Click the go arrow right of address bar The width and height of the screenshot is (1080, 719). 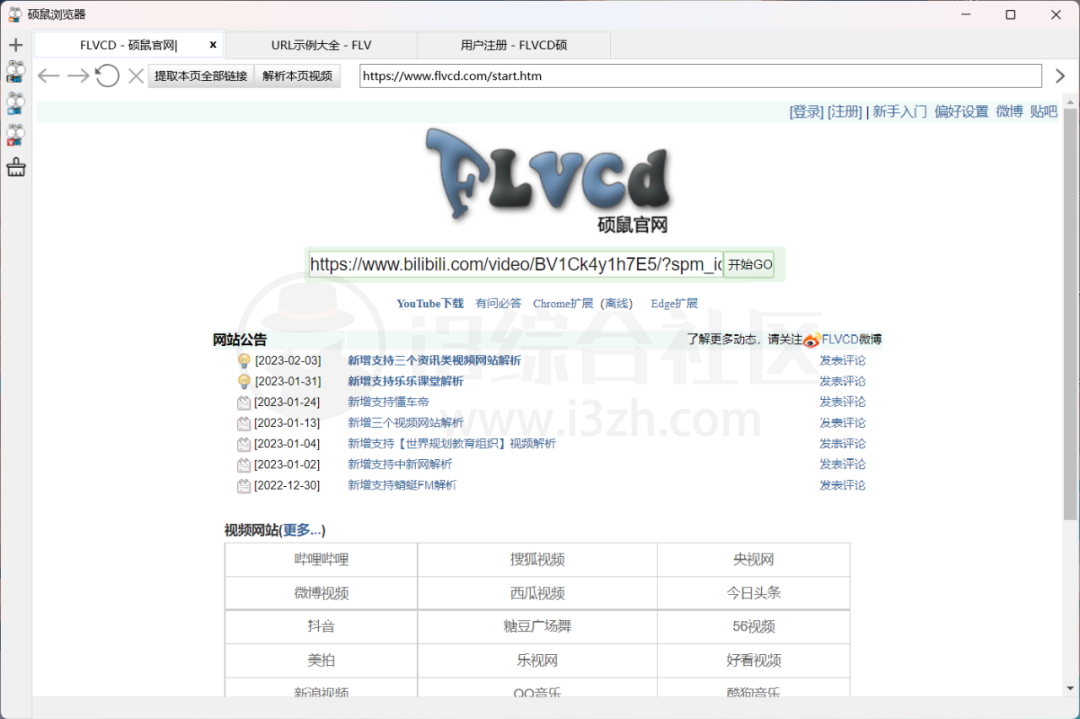(x=1060, y=76)
